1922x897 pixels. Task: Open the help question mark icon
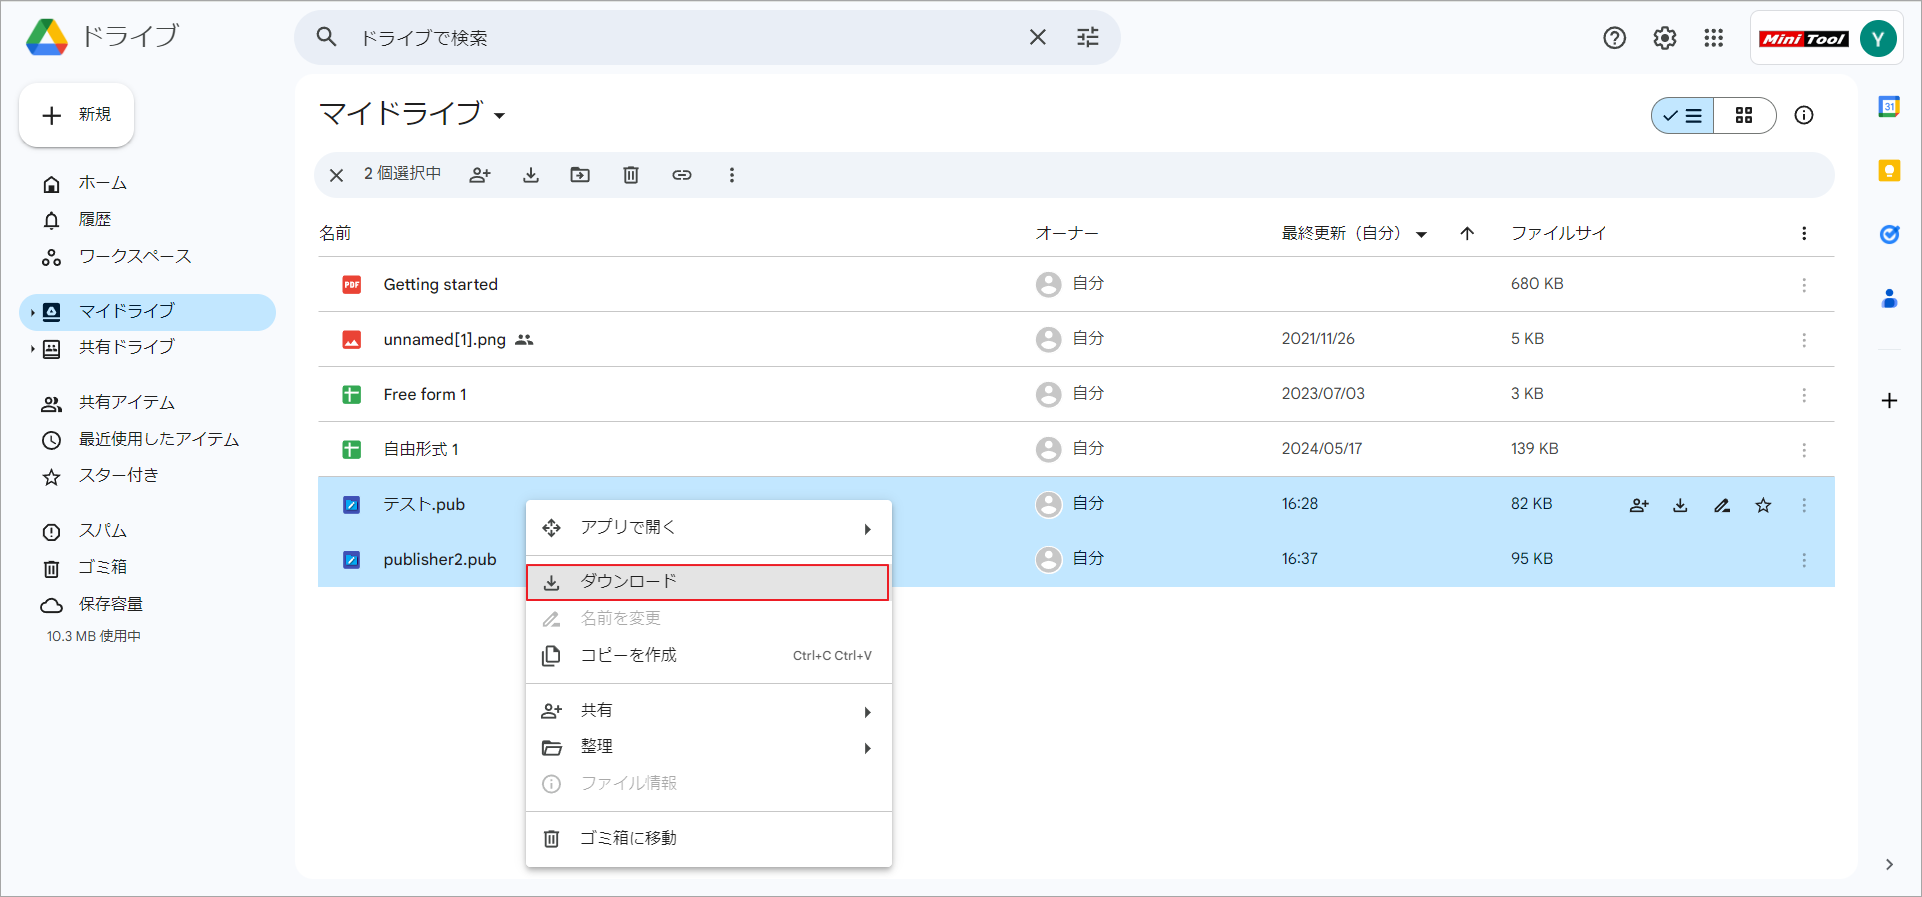pyautogui.click(x=1614, y=38)
